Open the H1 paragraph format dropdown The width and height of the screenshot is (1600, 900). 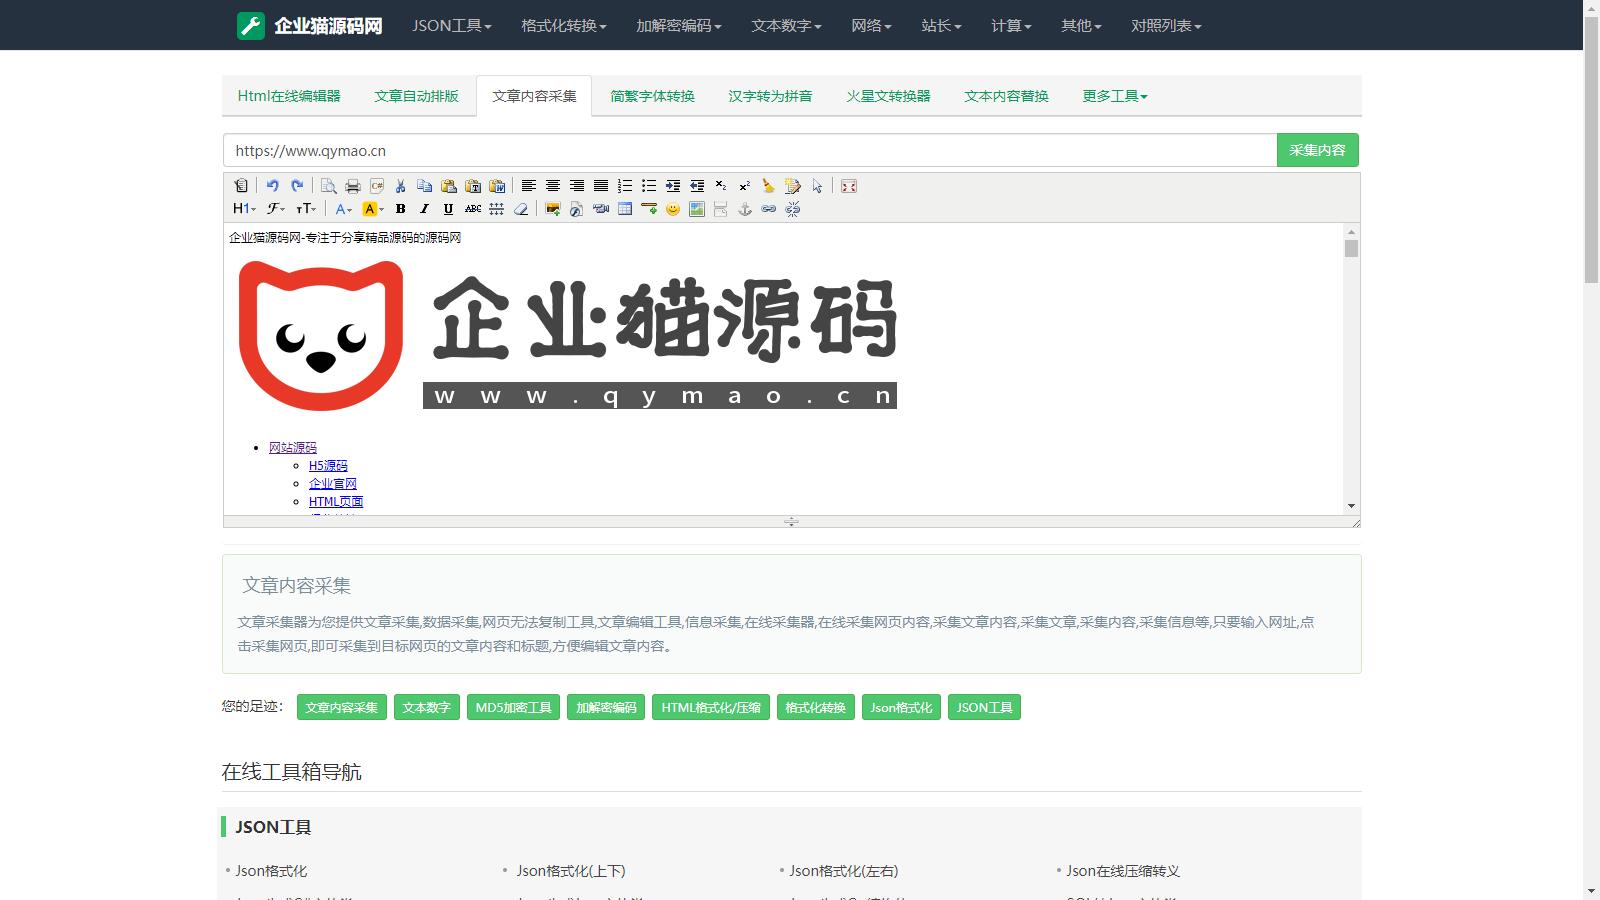pos(244,209)
